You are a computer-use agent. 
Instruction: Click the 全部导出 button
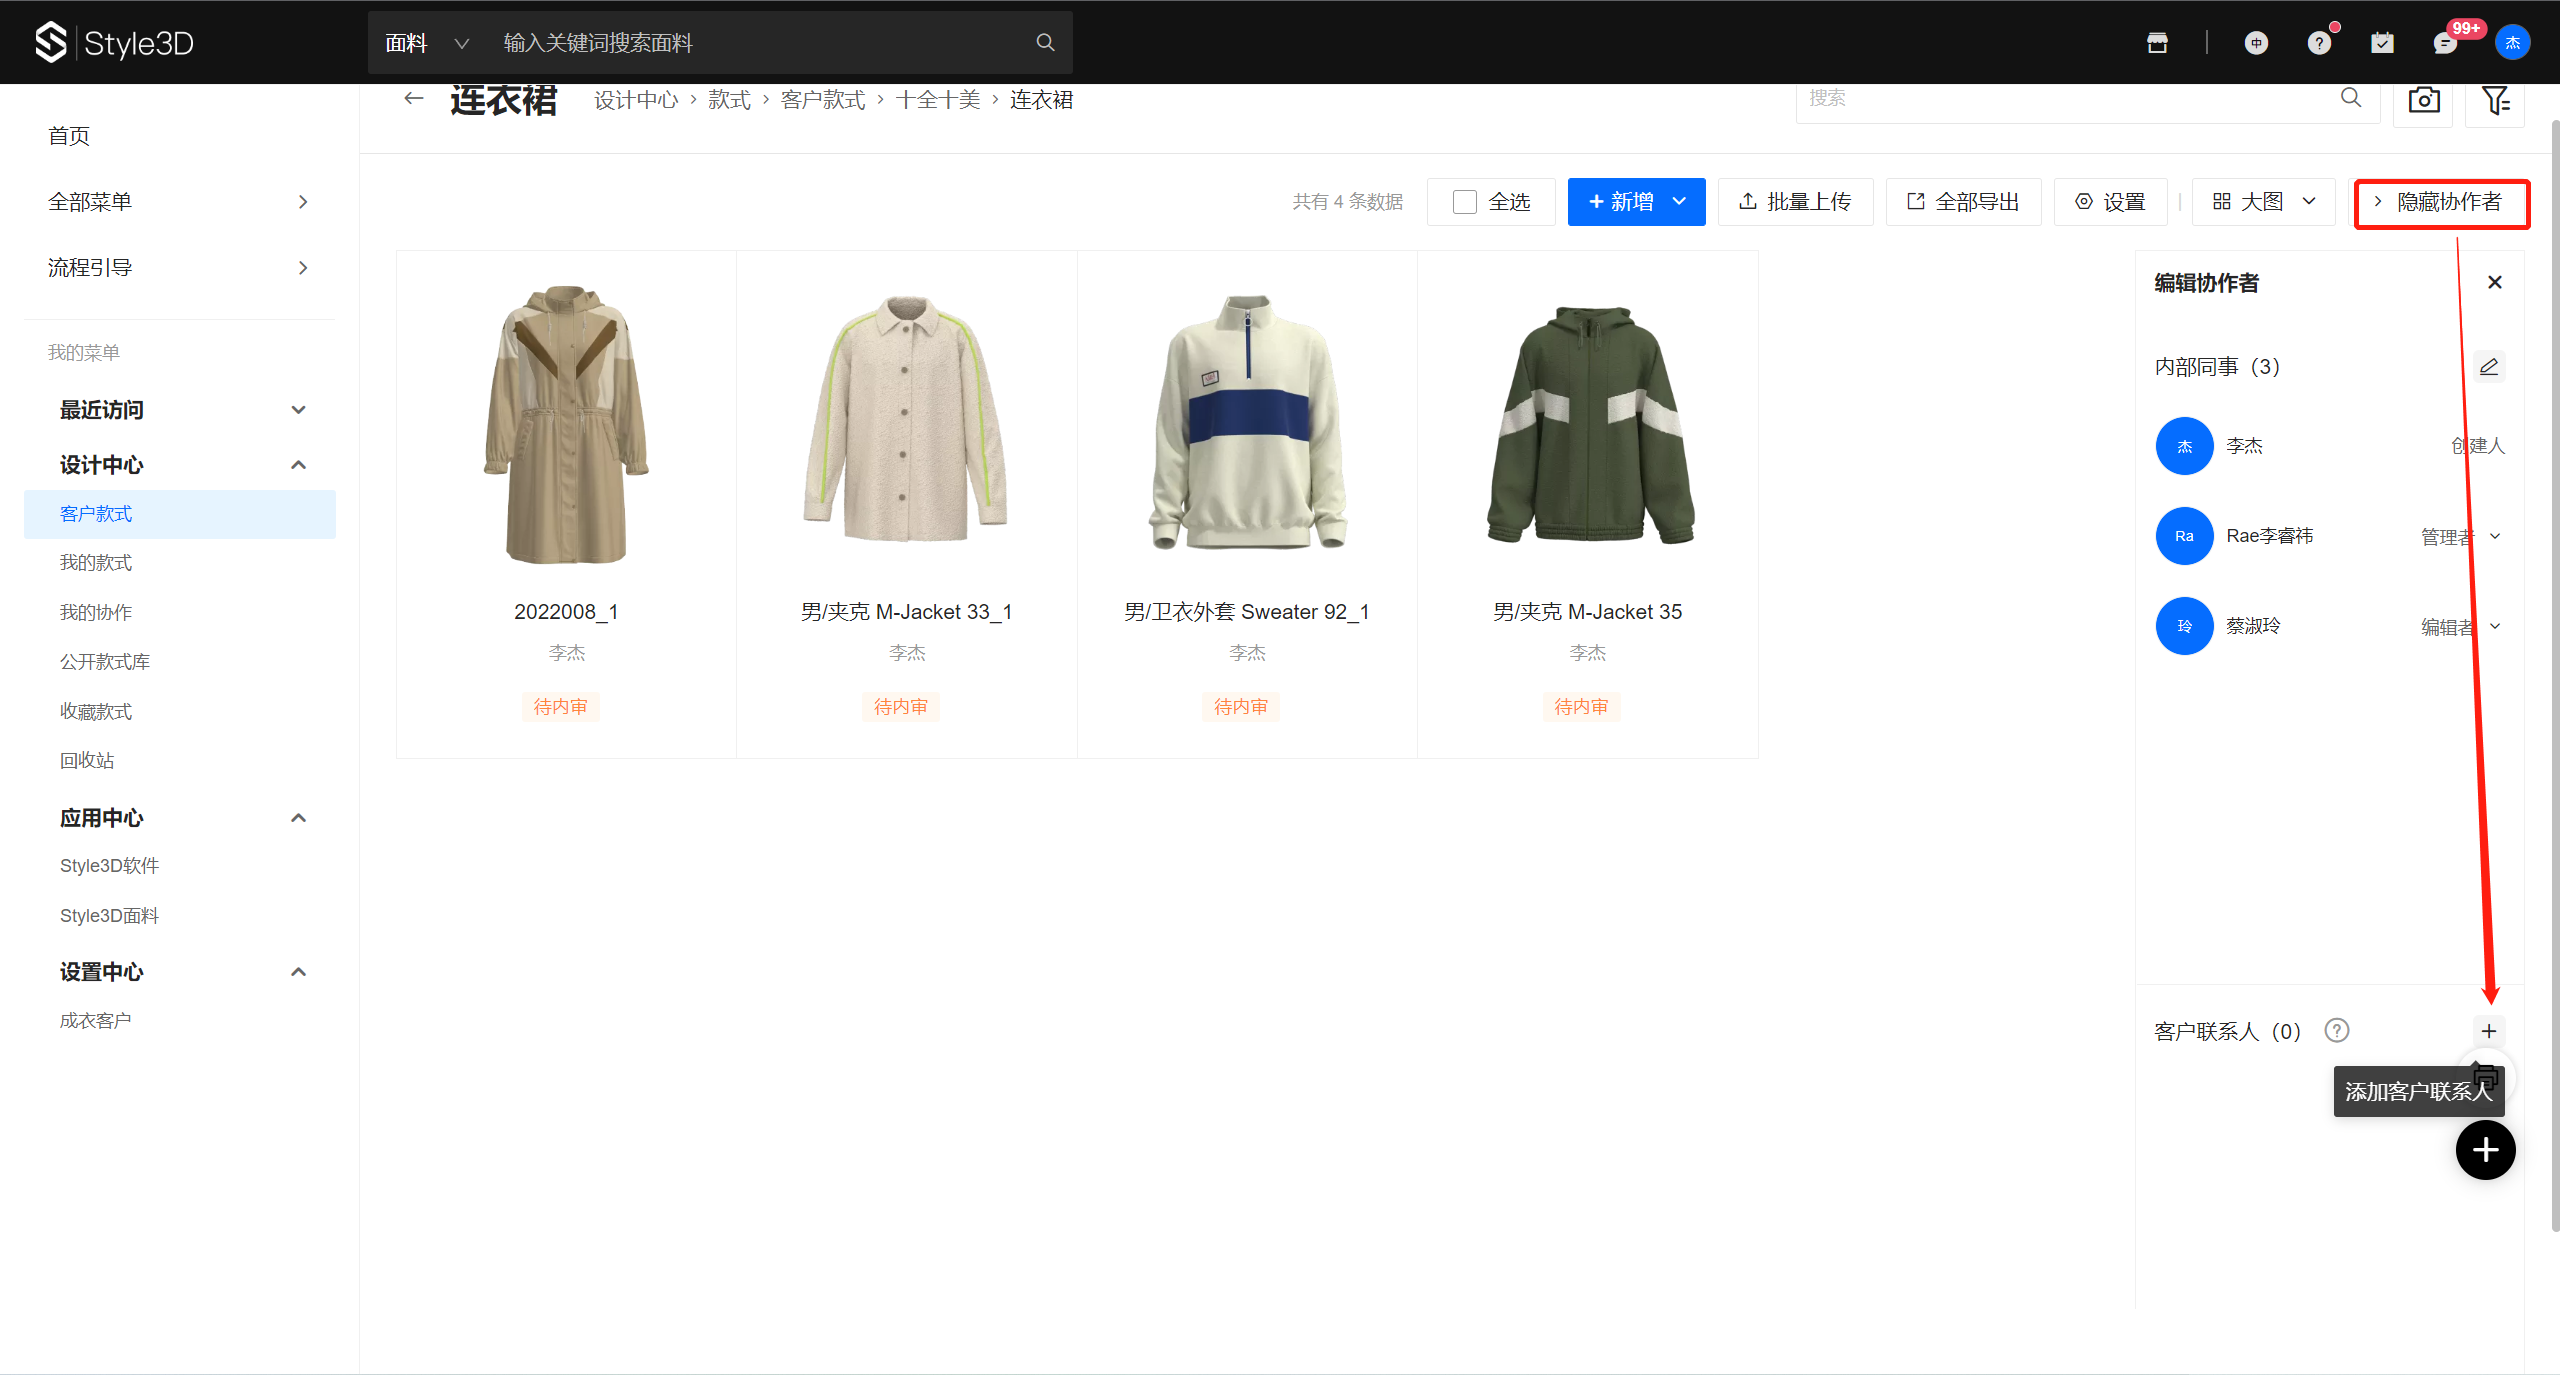1963,202
